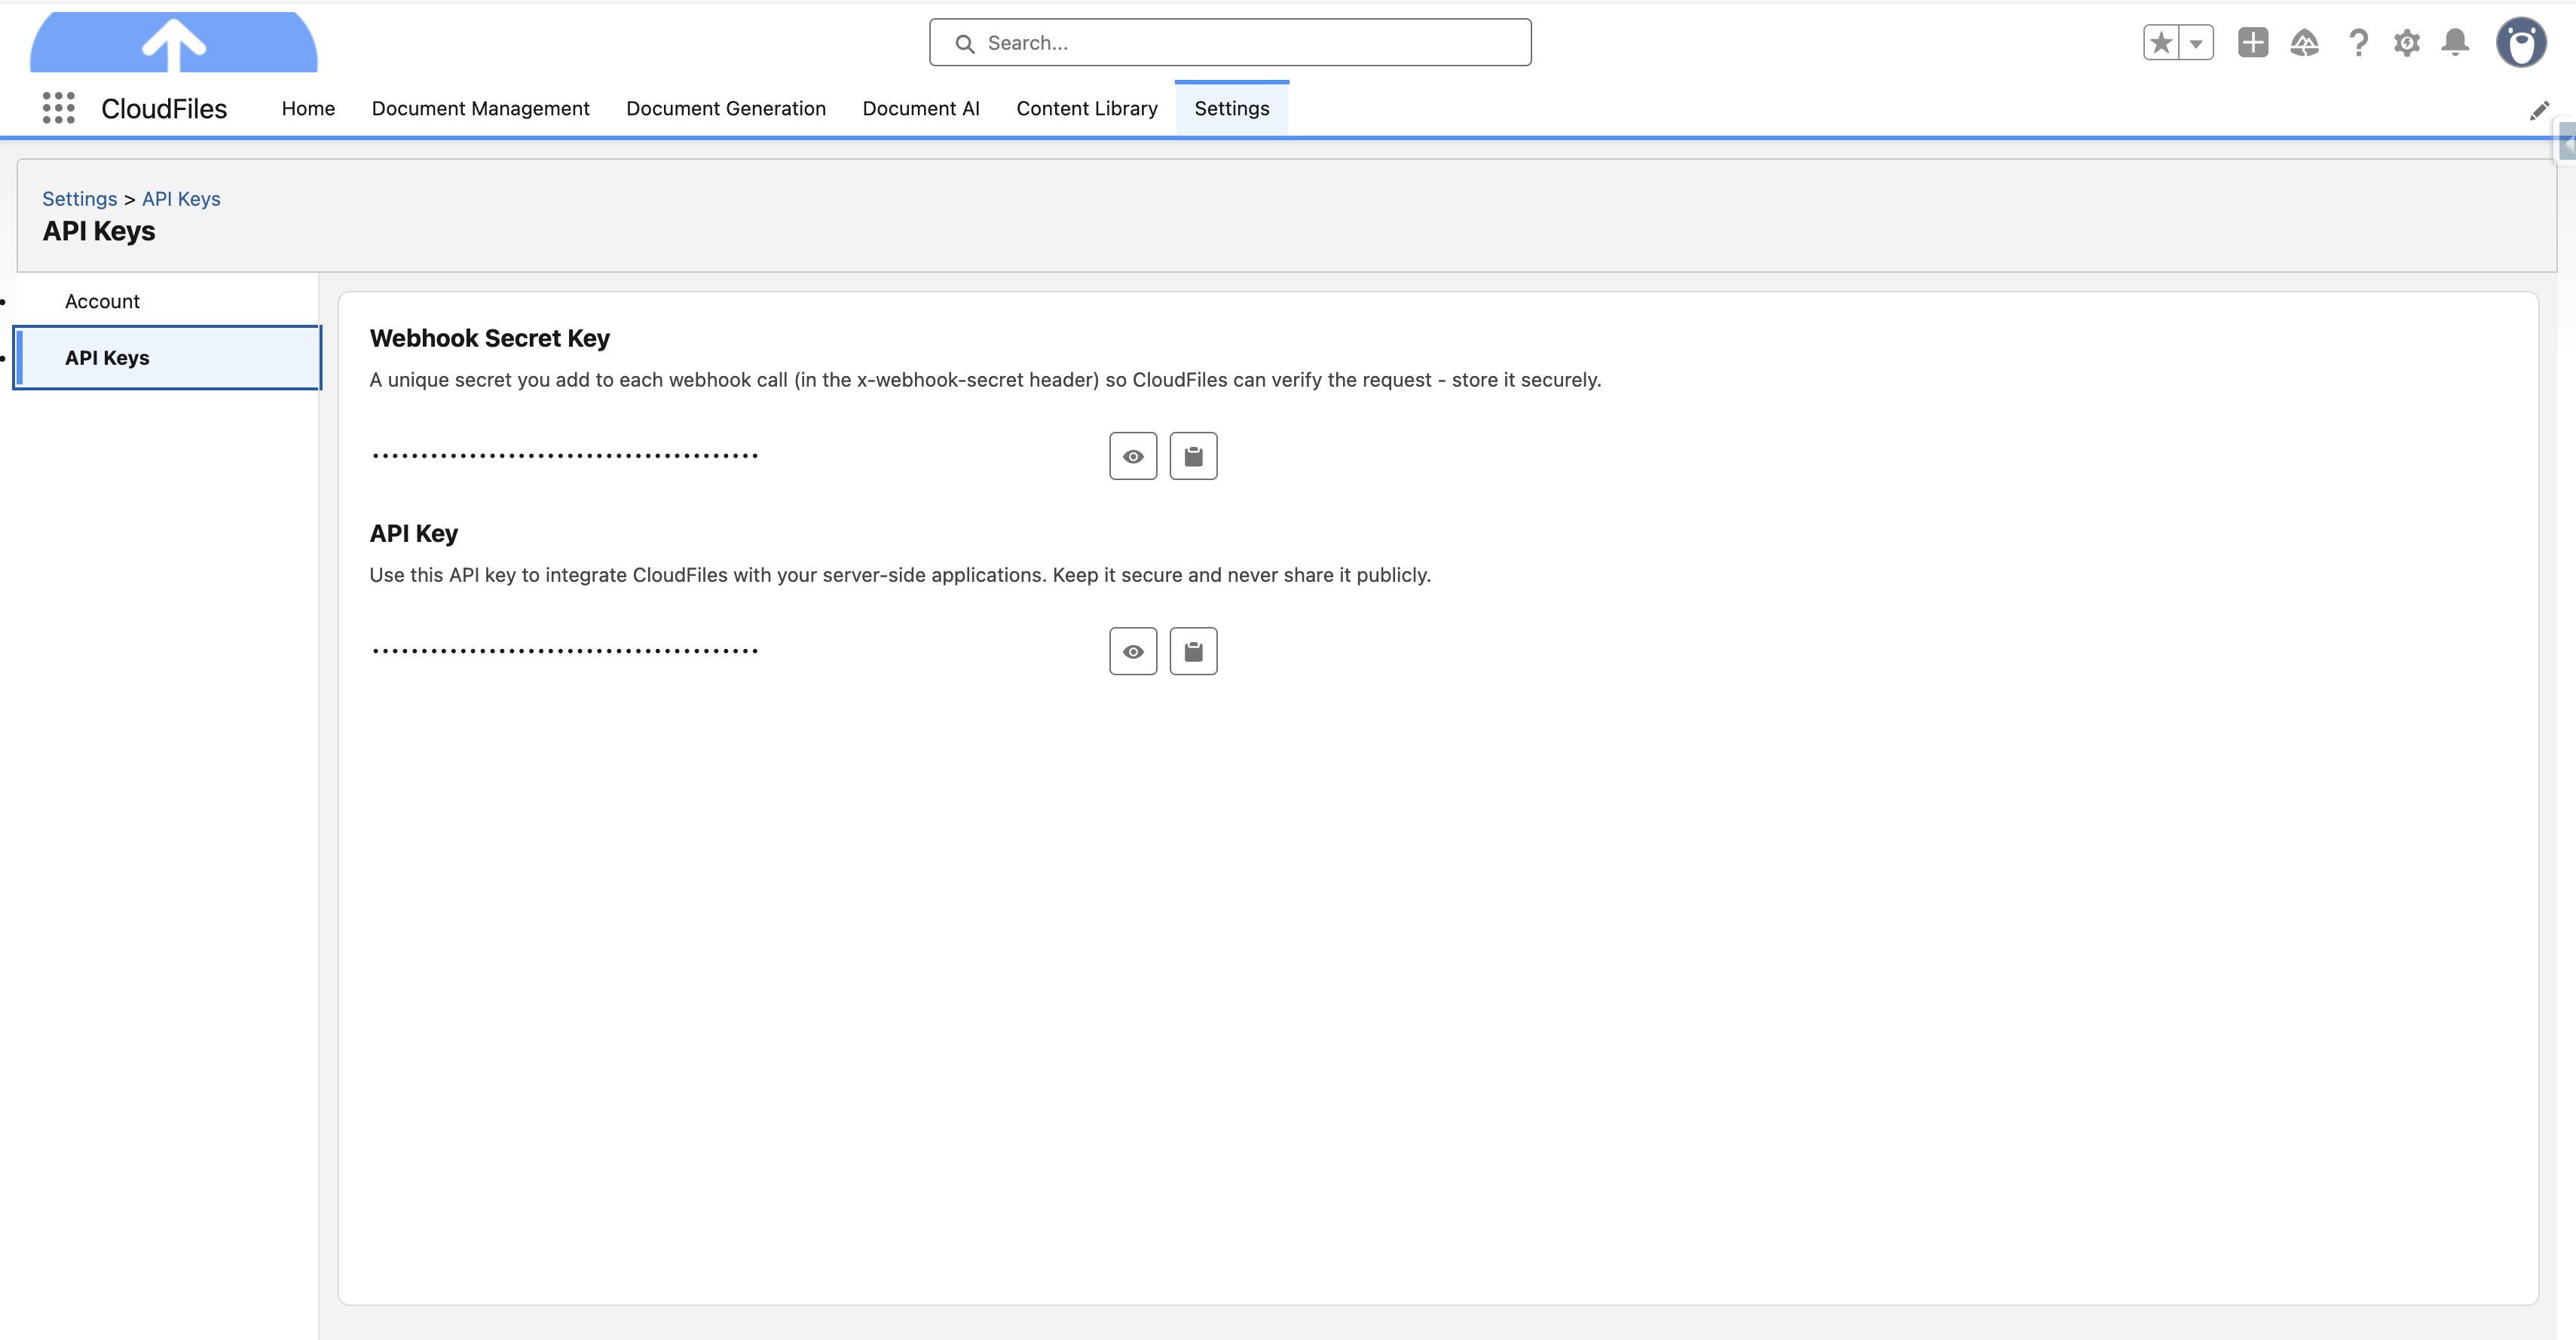Open the Content Library tab
Image resolution: width=2576 pixels, height=1340 pixels.
1087,108
